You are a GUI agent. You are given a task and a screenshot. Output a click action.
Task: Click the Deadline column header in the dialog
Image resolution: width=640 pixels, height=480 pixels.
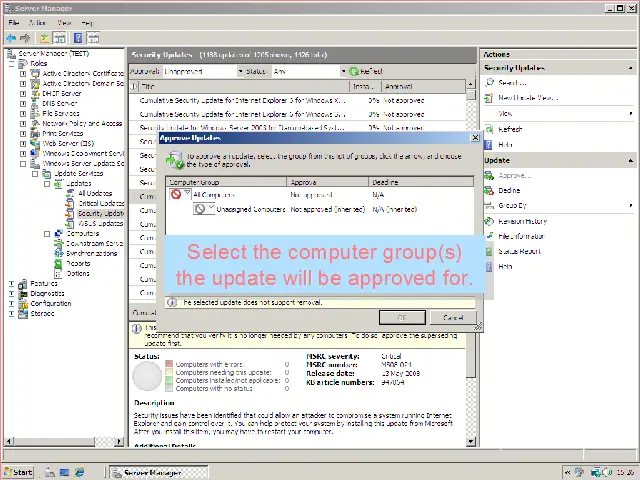click(421, 182)
